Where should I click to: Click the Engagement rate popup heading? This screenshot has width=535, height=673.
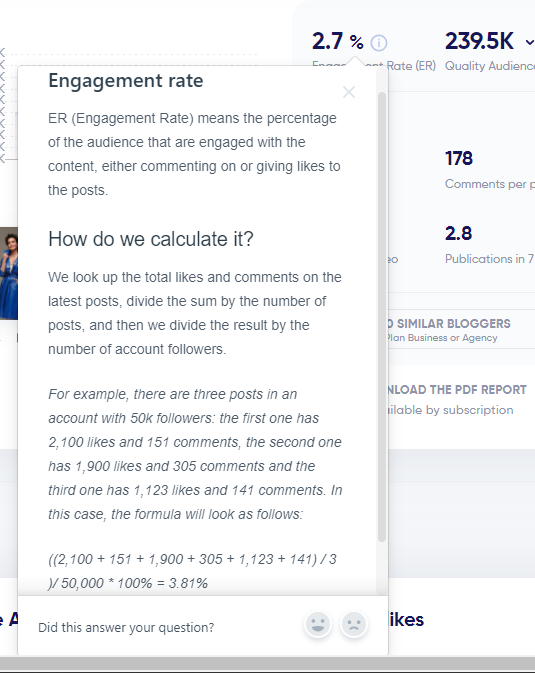tap(126, 81)
